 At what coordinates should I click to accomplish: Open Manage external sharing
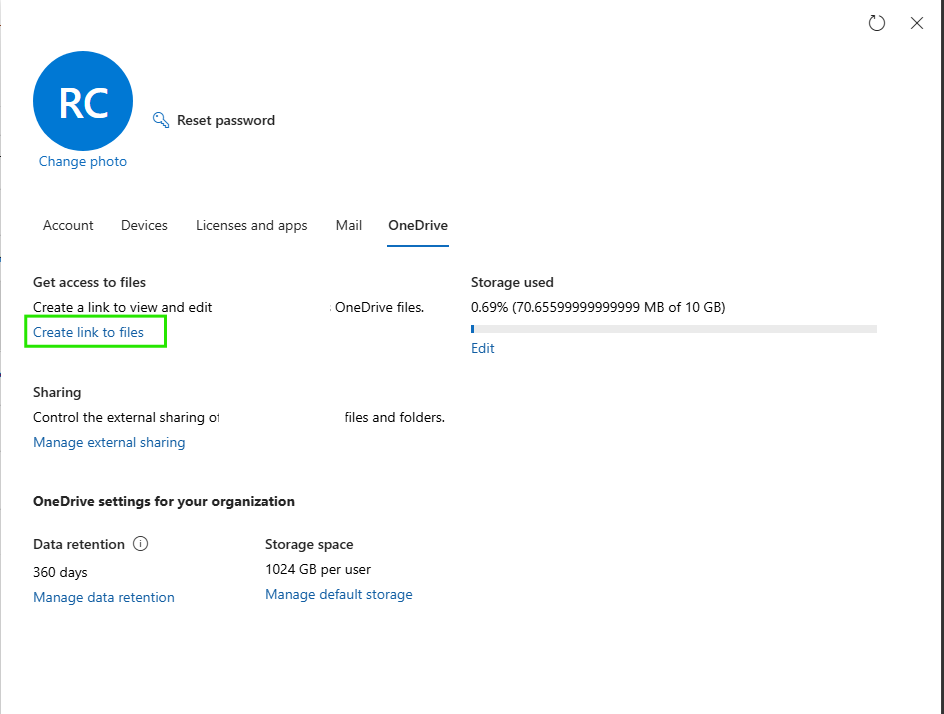pos(109,442)
